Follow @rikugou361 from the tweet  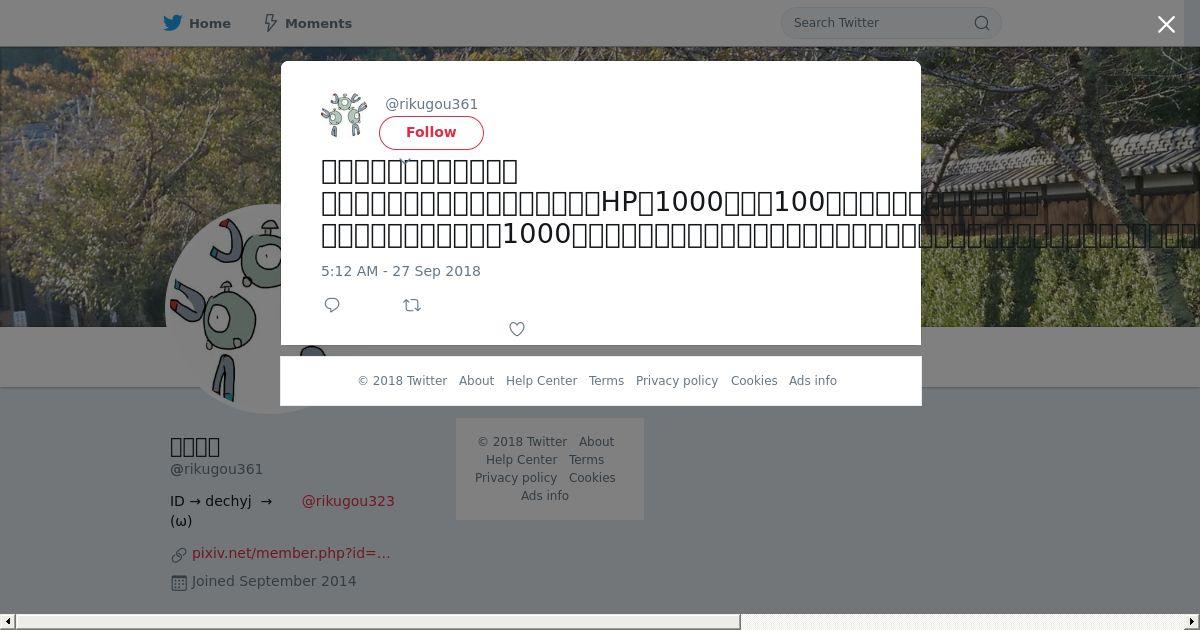pos(431,132)
